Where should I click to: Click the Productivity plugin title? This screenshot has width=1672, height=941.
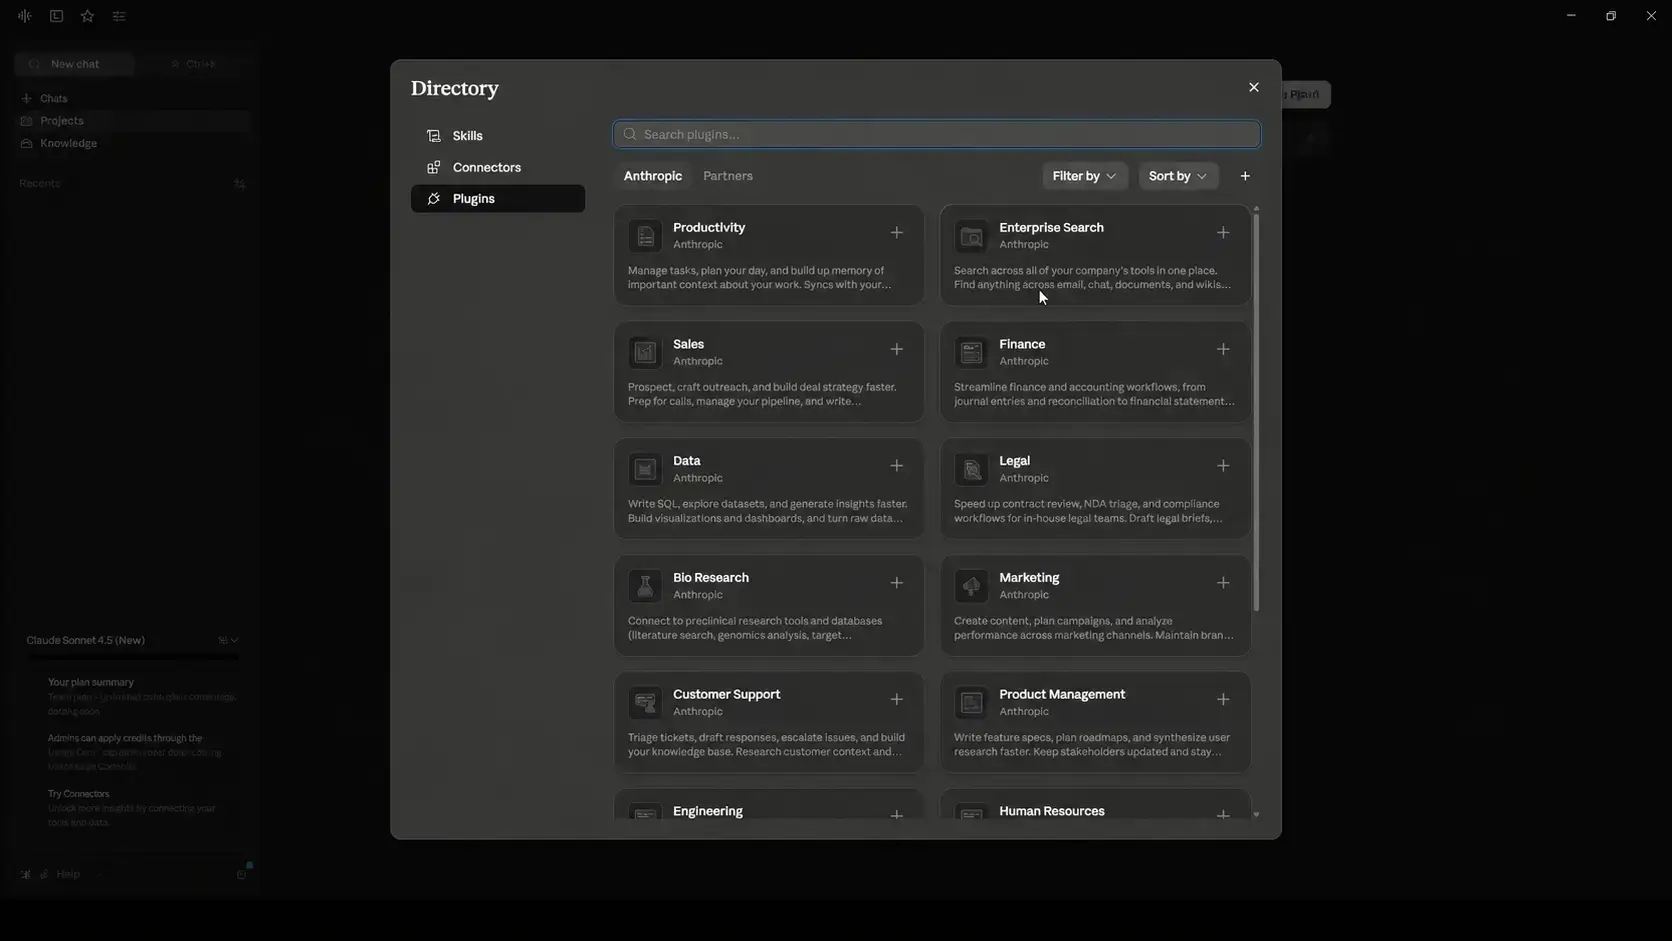pyautogui.click(x=709, y=228)
